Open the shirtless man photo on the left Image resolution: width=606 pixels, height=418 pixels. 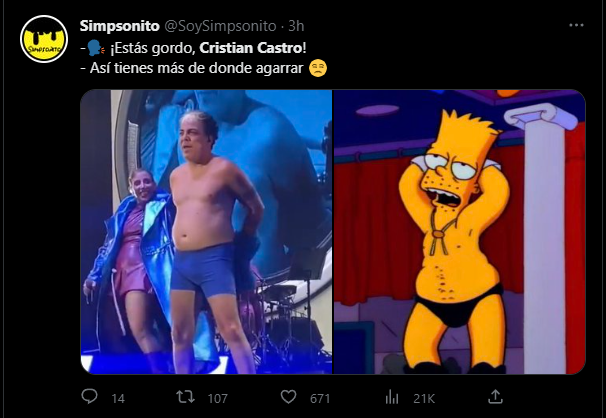click(206, 232)
